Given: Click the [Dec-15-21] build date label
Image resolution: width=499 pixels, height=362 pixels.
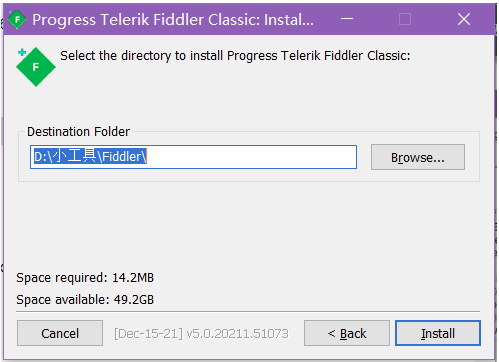Looking at the screenshot, I should pyautogui.click(x=149, y=333).
